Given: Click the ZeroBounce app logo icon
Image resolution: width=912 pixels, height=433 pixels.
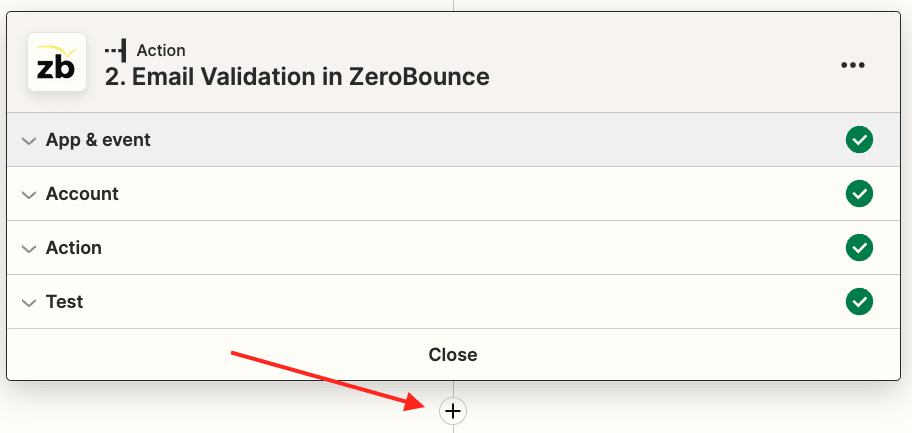Looking at the screenshot, I should pyautogui.click(x=57, y=62).
